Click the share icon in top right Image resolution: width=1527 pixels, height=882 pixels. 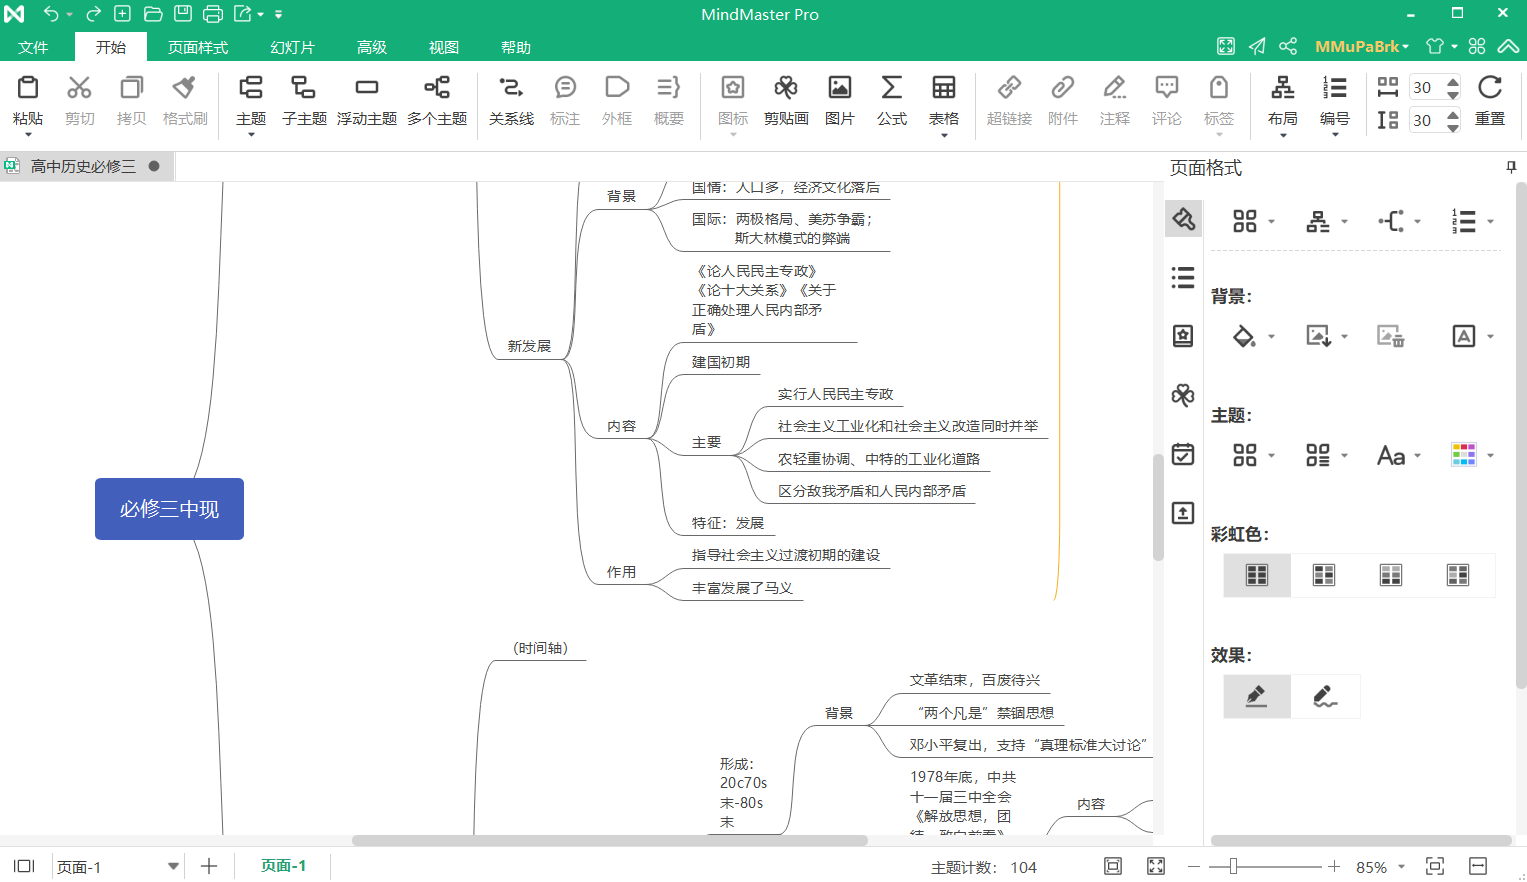(1288, 46)
